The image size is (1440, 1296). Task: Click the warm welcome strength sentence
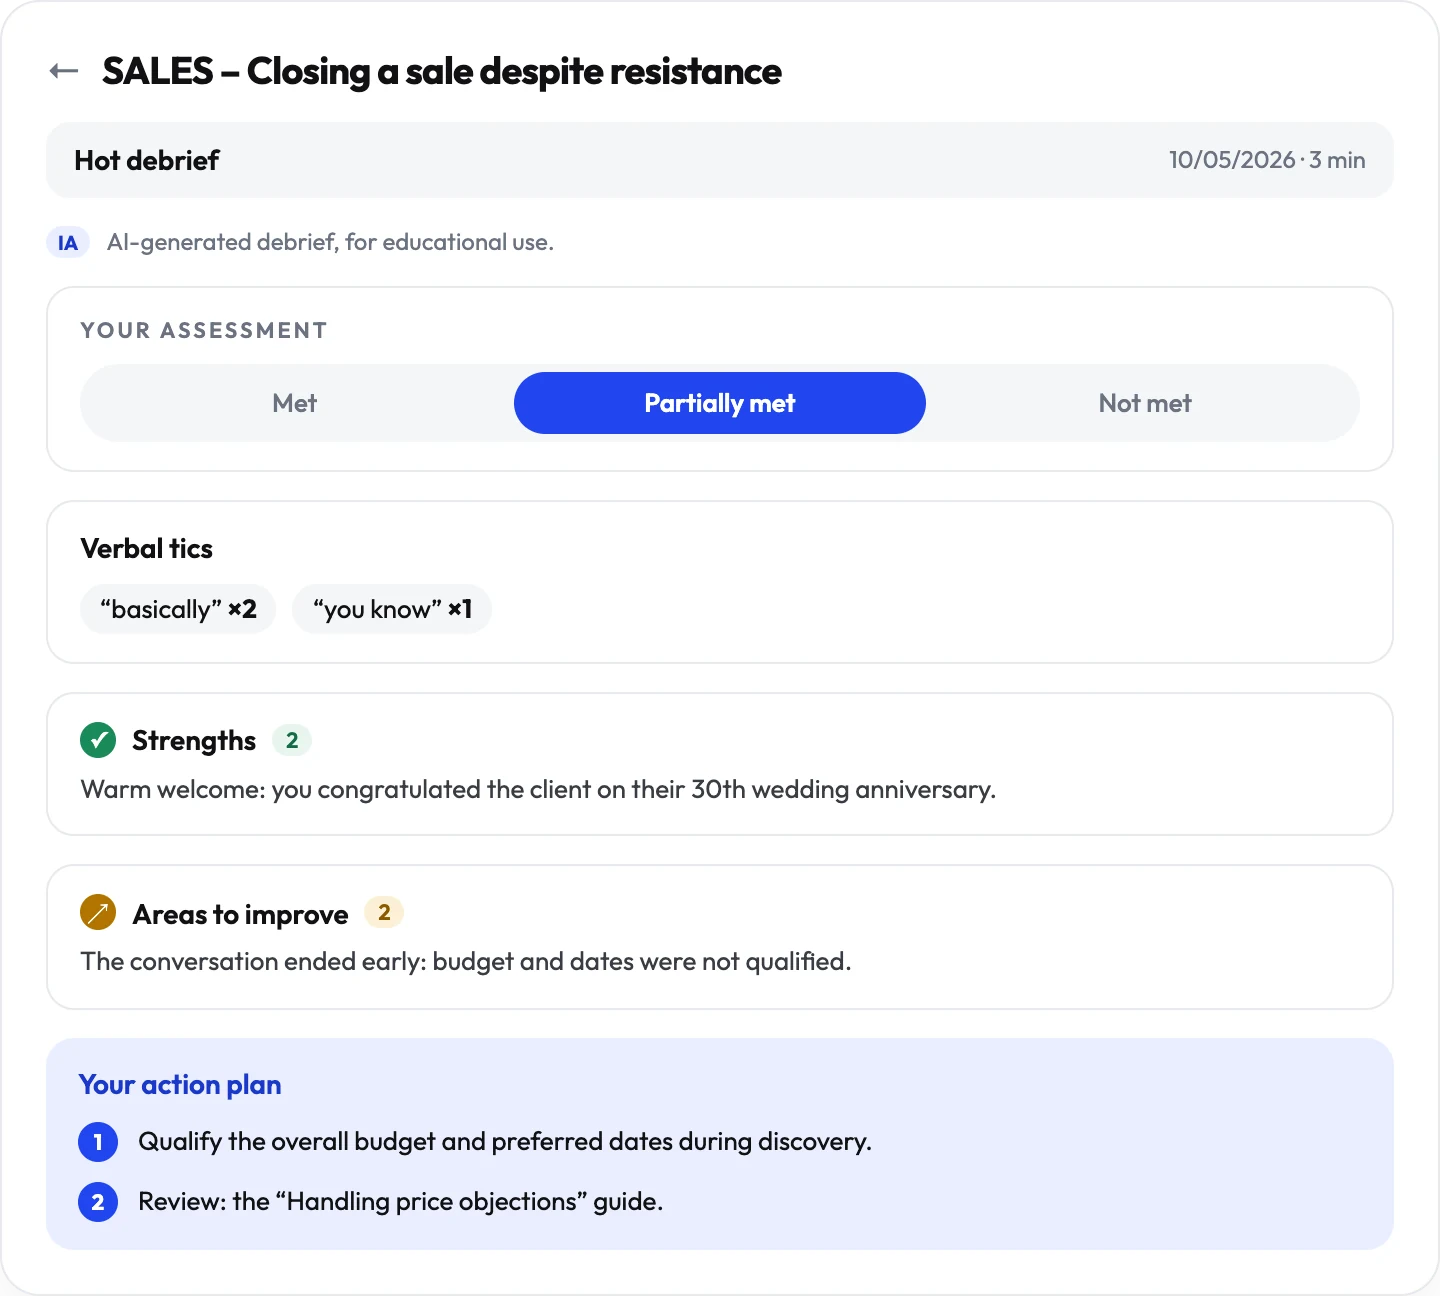(x=538, y=790)
